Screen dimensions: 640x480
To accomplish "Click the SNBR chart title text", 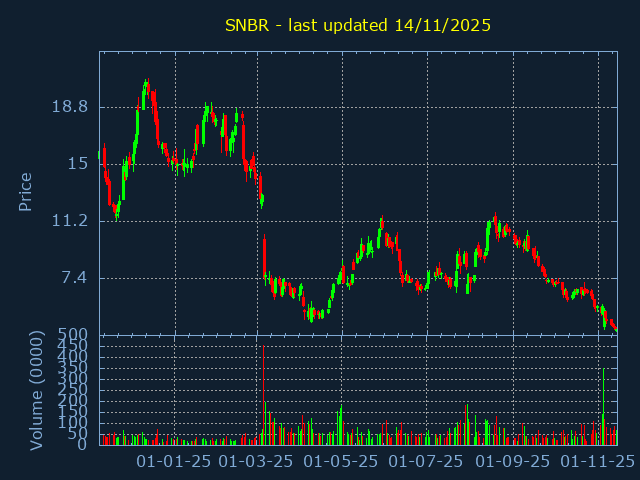I will (357, 25).
